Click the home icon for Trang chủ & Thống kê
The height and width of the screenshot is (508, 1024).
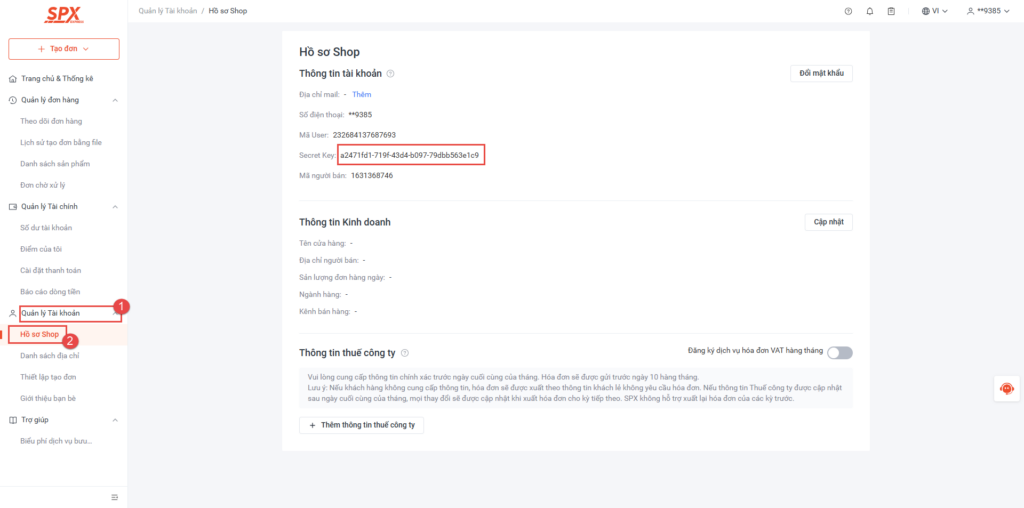(x=12, y=78)
